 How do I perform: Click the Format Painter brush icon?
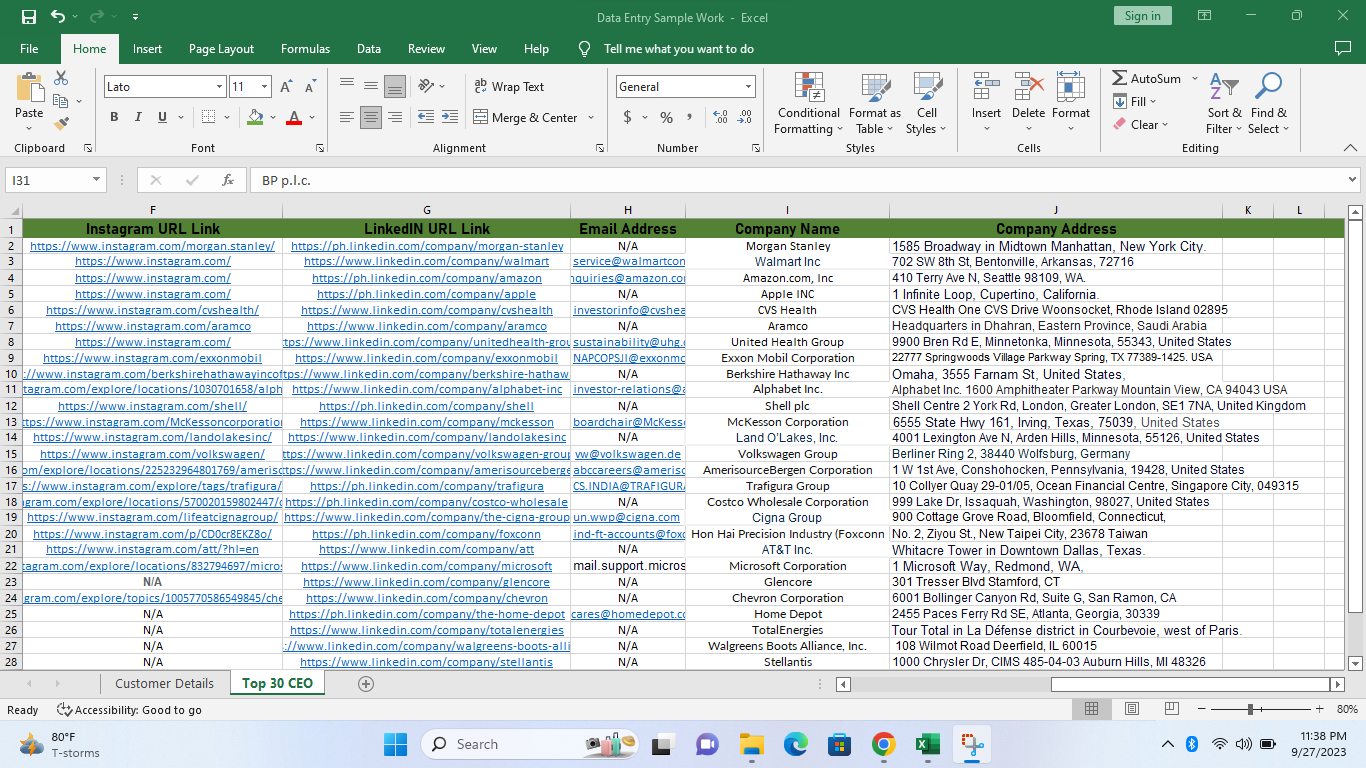tap(61, 124)
